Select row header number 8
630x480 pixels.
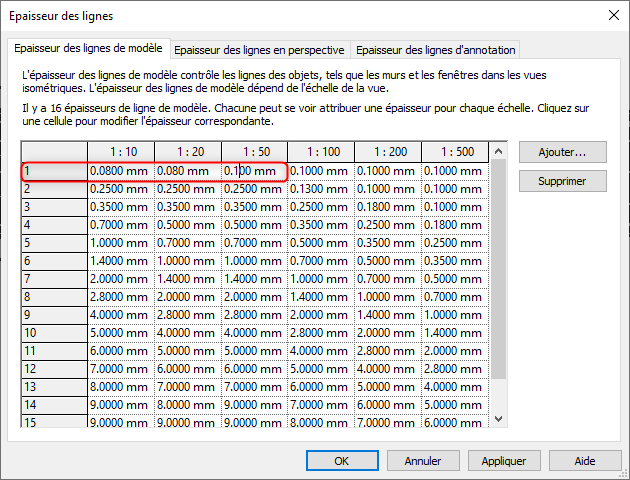coord(54,297)
